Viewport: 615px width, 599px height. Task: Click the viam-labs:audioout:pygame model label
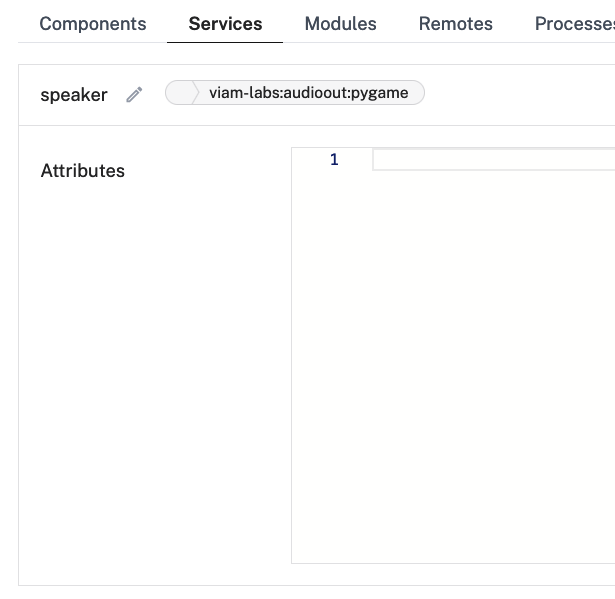308,93
